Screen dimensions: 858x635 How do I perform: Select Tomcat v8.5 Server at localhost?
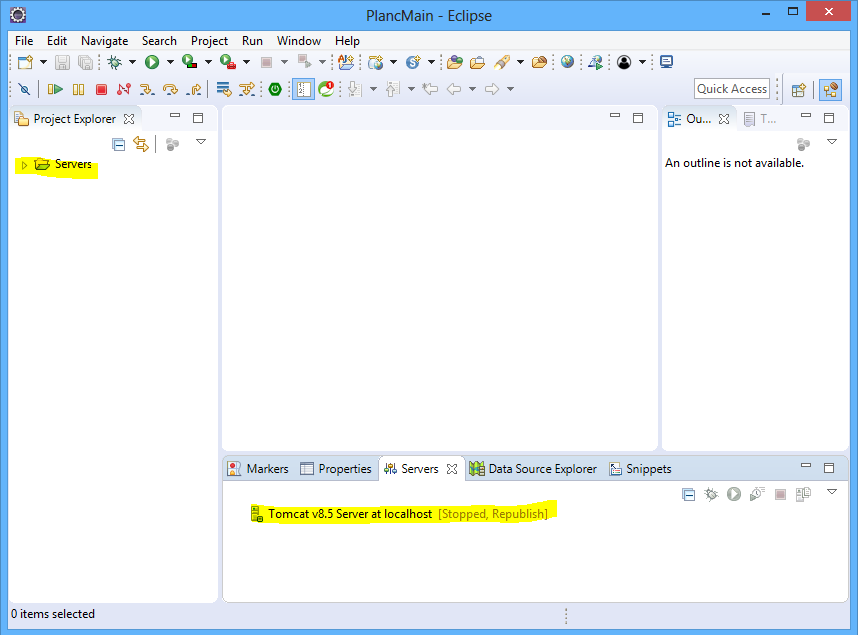pos(349,514)
